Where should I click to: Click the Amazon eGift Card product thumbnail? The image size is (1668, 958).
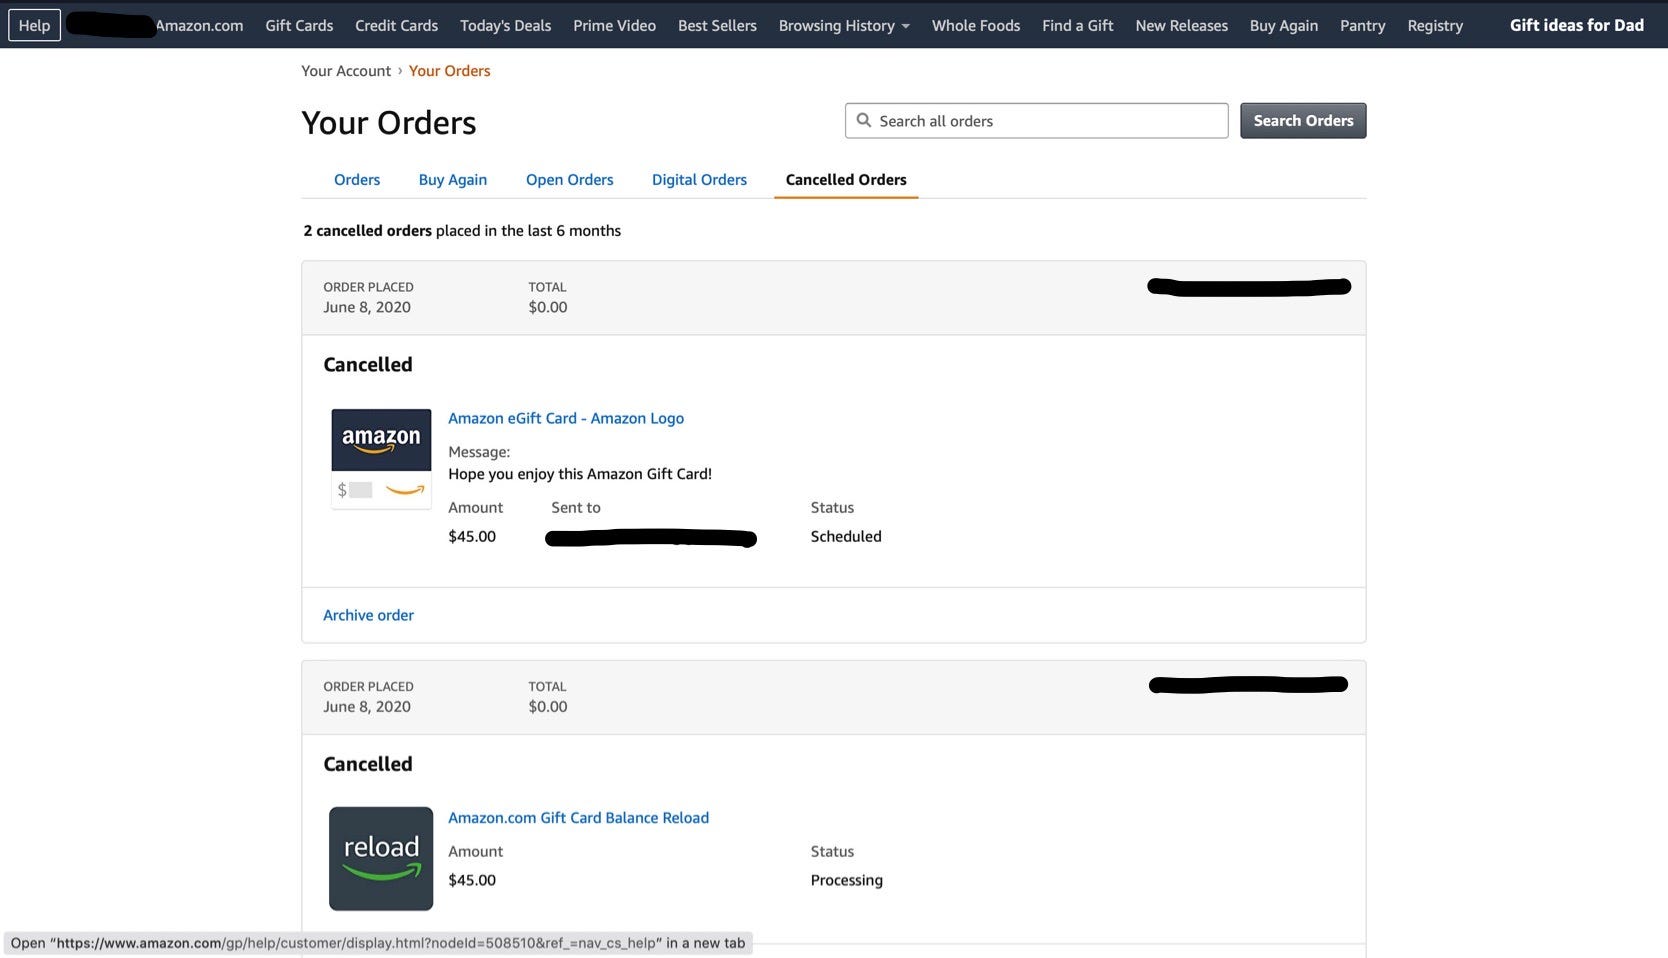click(x=380, y=457)
